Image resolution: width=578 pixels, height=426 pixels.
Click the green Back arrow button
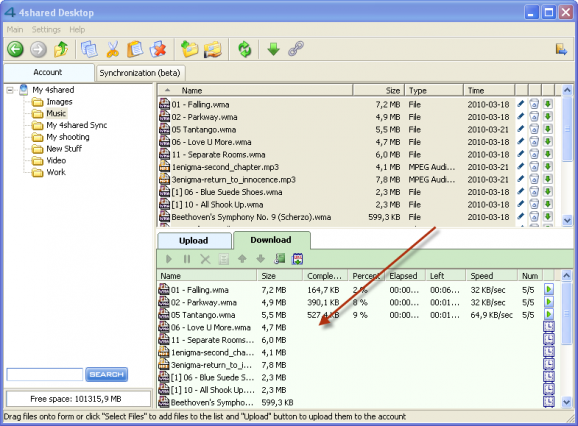pyautogui.click(x=15, y=49)
